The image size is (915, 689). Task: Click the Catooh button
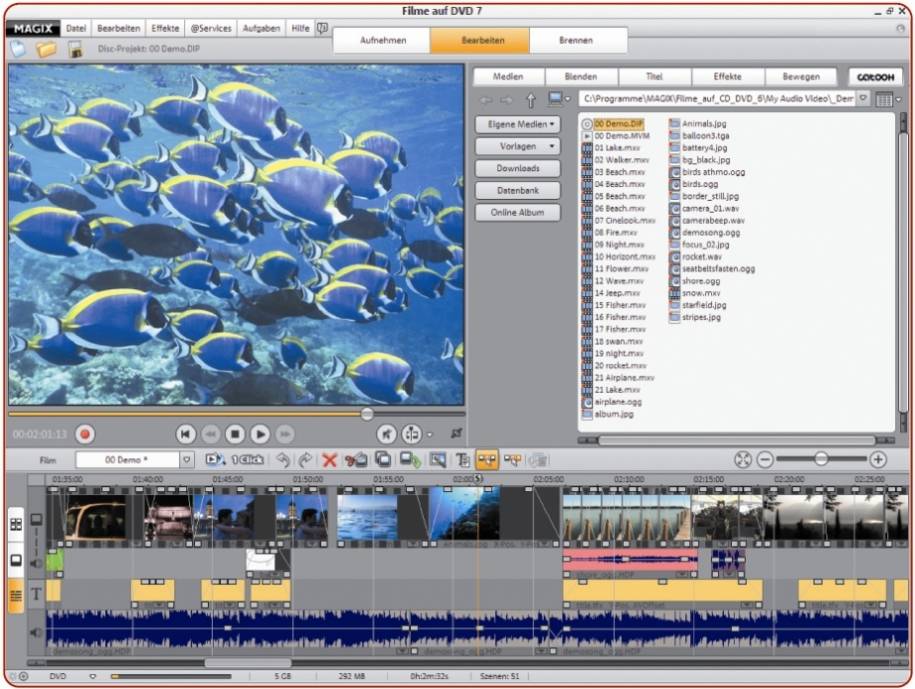pyautogui.click(x=875, y=77)
